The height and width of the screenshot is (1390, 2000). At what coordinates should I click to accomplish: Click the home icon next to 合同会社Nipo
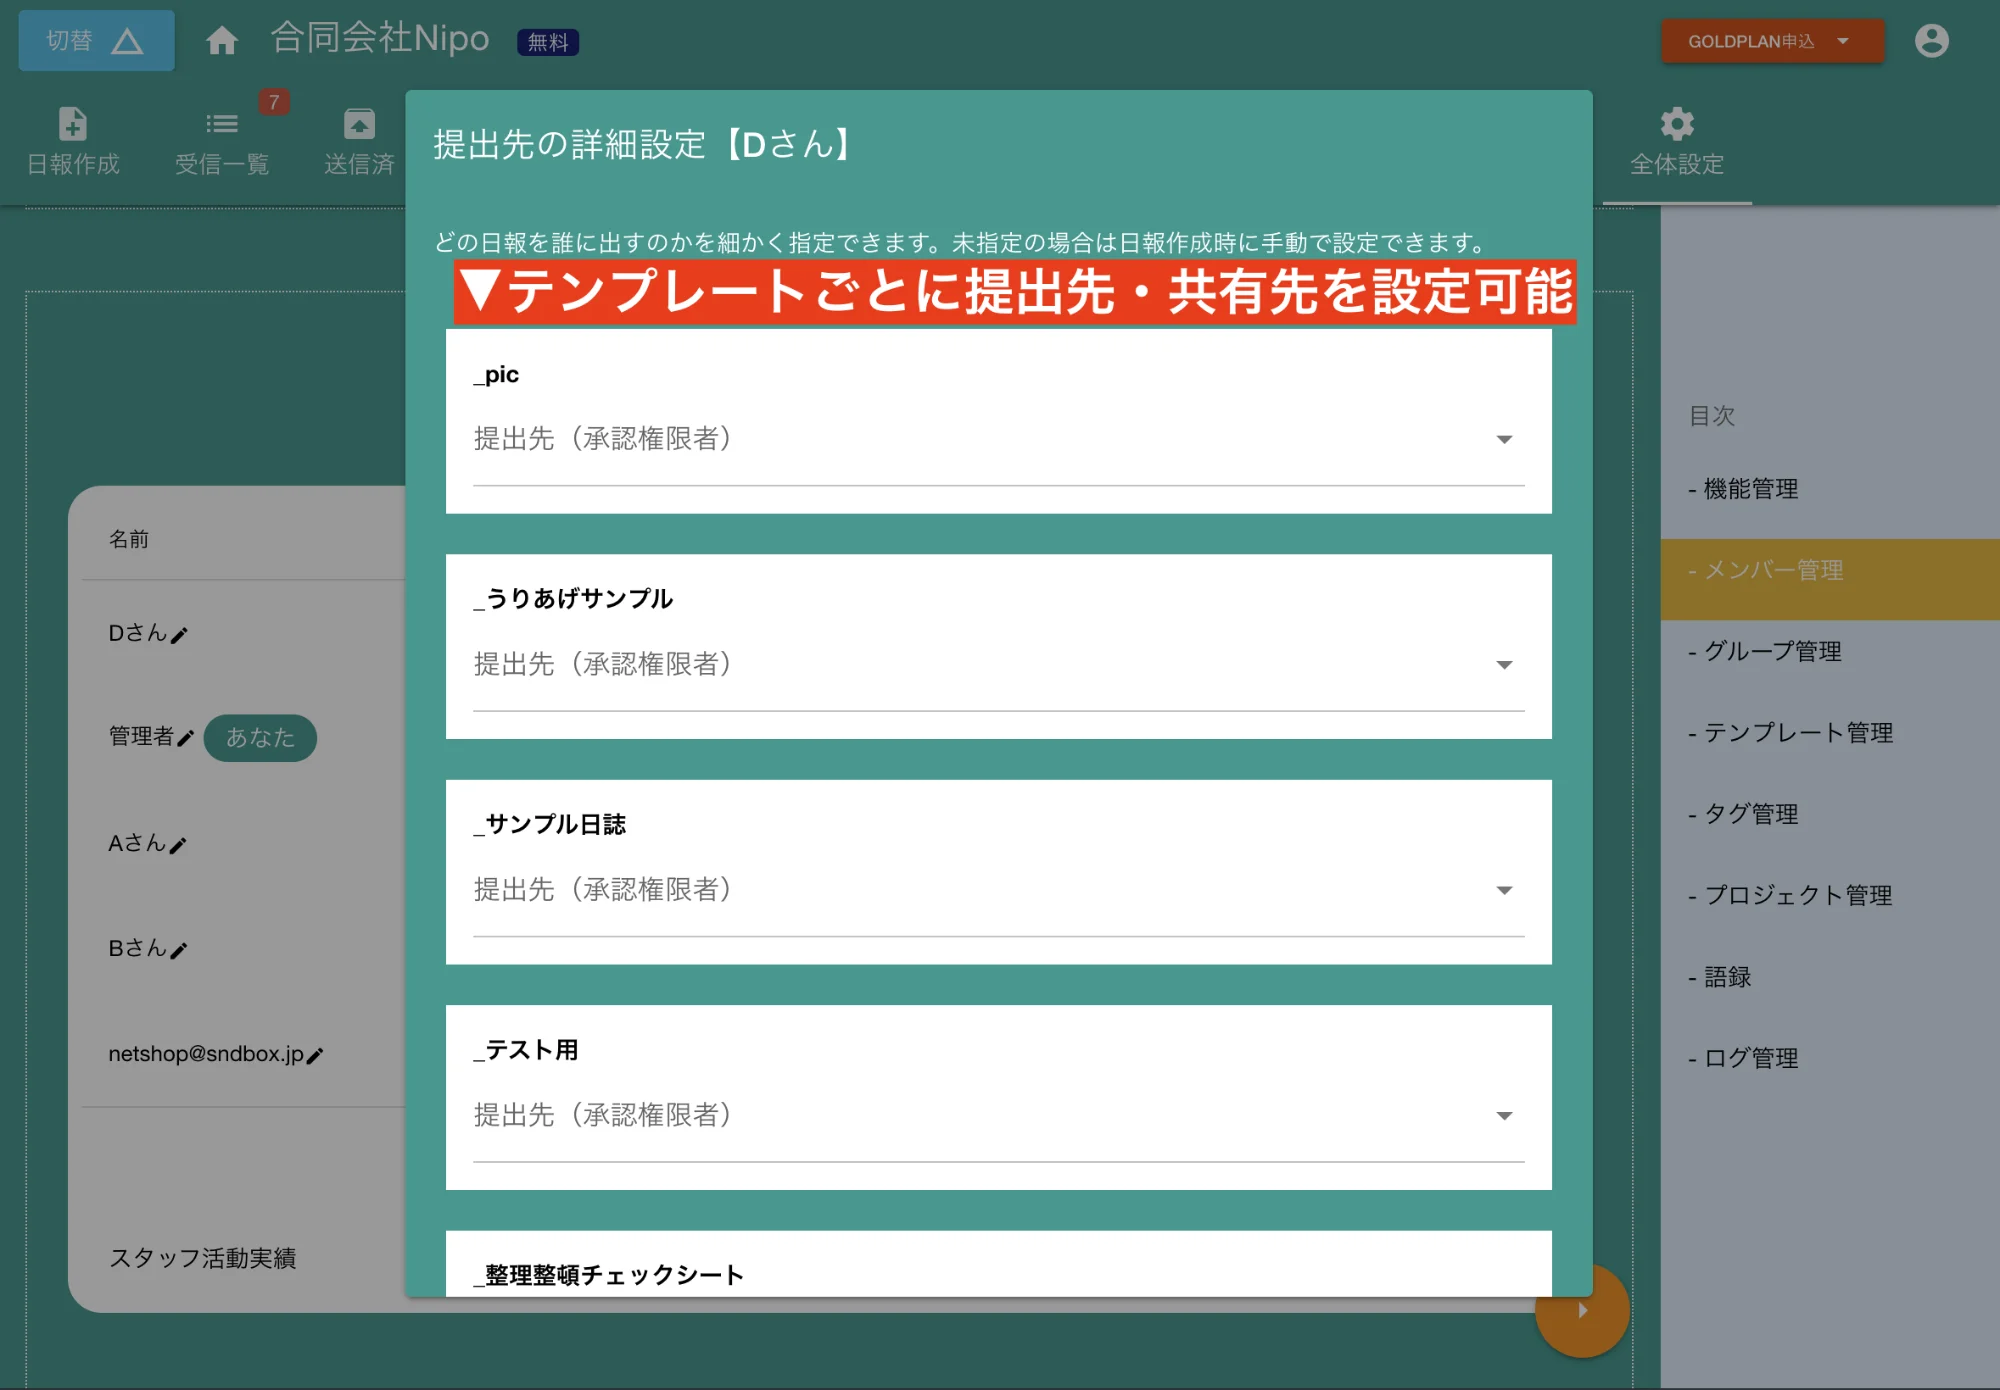[222, 40]
